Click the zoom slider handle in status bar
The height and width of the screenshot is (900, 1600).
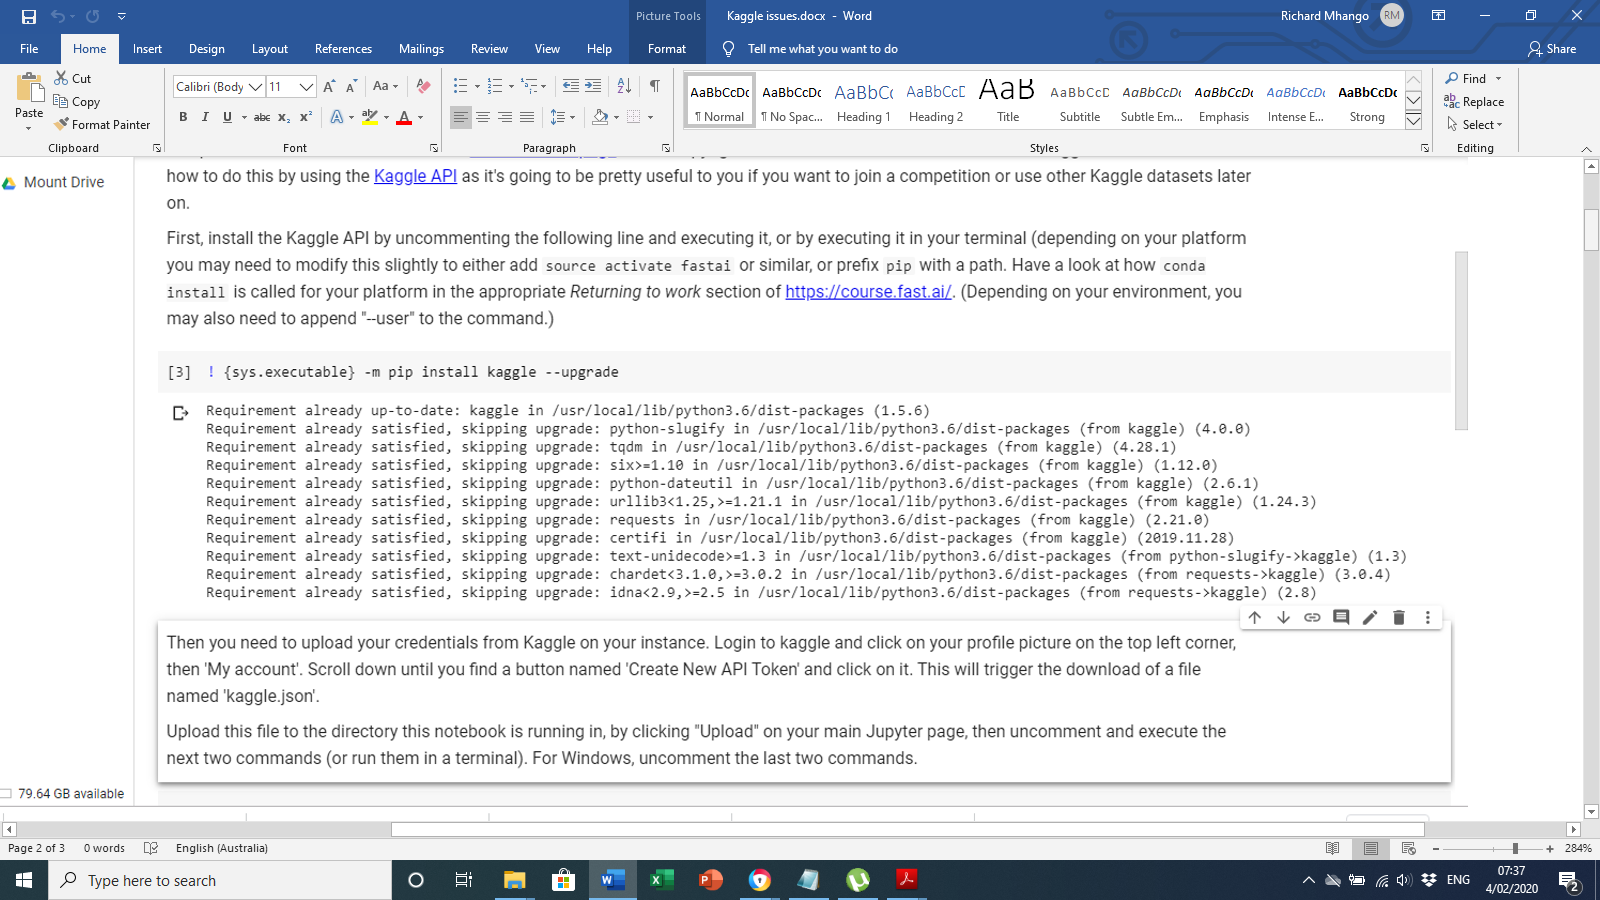1515,848
